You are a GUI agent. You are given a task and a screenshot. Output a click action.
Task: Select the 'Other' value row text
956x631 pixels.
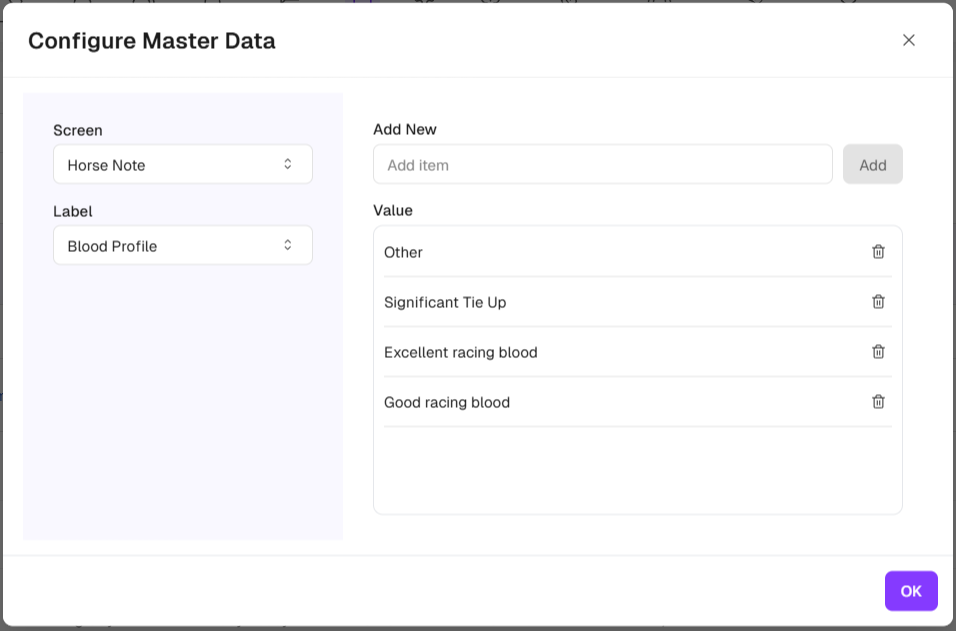point(403,253)
